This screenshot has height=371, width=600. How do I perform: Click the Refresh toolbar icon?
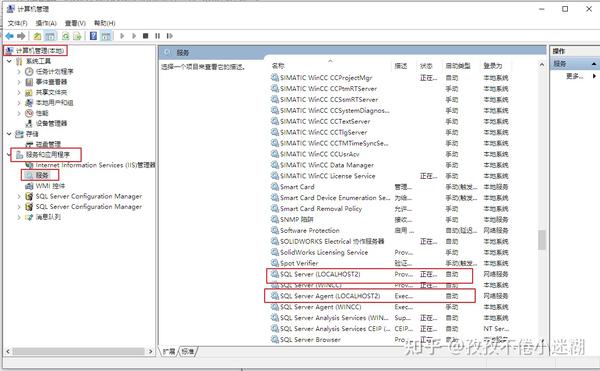click(65, 36)
